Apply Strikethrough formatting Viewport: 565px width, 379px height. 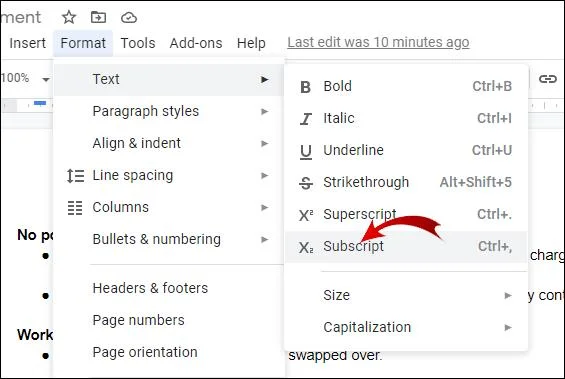[x=406, y=183]
